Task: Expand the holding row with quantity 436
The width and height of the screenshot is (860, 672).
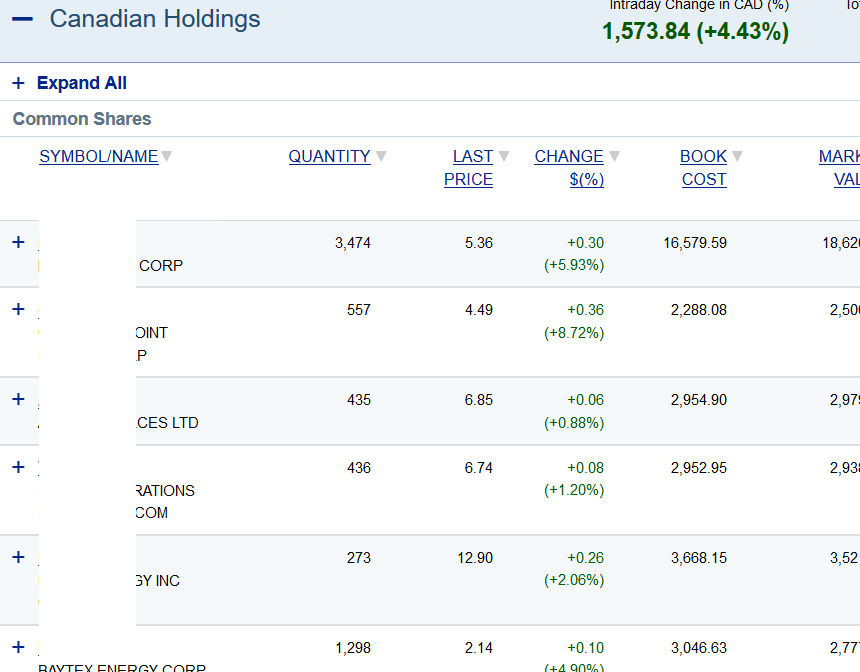Action: tap(18, 467)
